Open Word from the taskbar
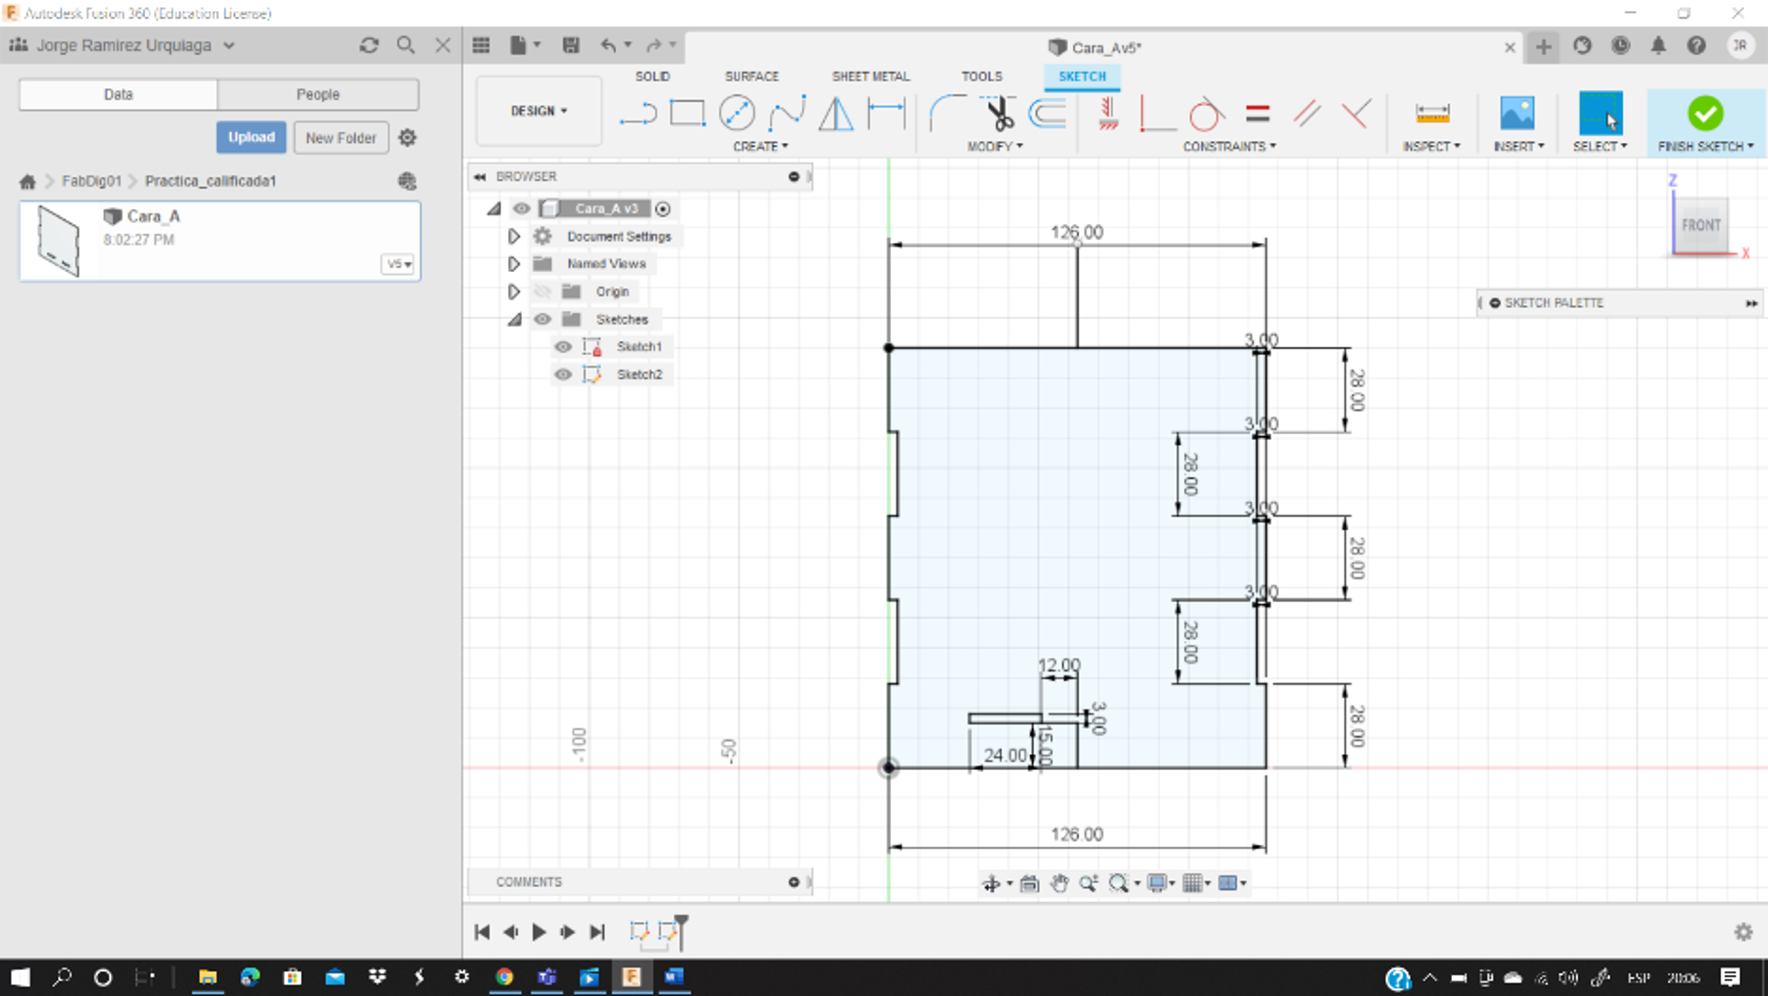Screen dimensions: 1768x996 point(675,977)
